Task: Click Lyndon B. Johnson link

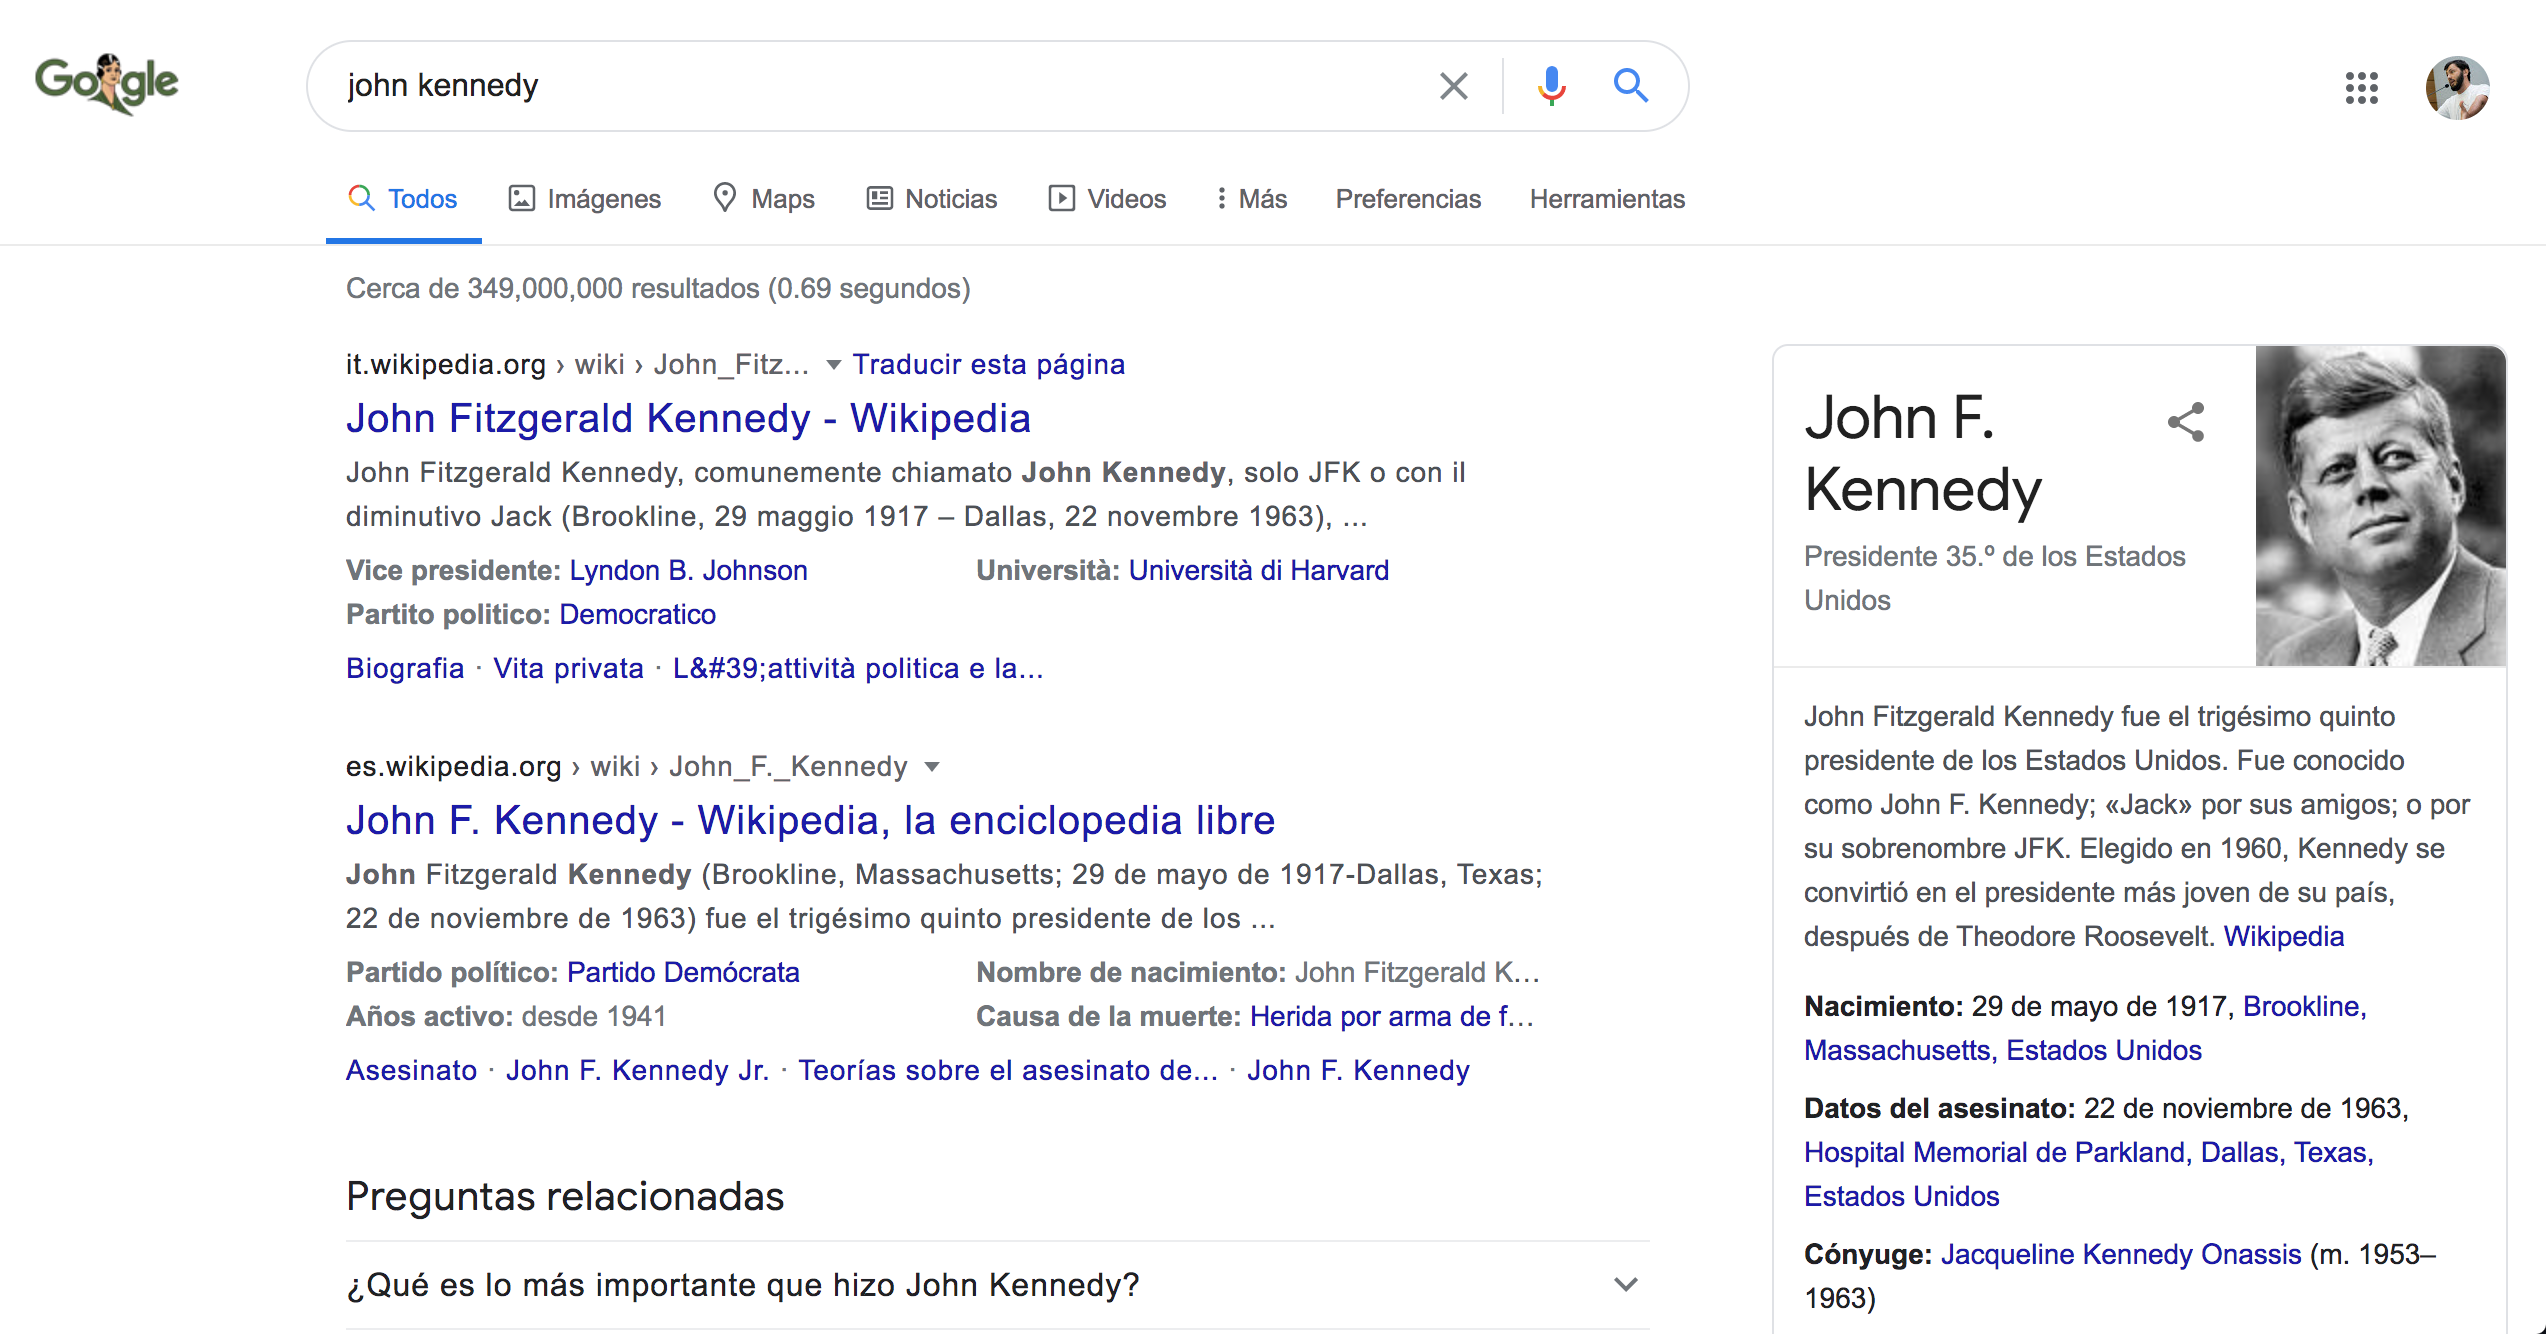Action: click(x=688, y=570)
